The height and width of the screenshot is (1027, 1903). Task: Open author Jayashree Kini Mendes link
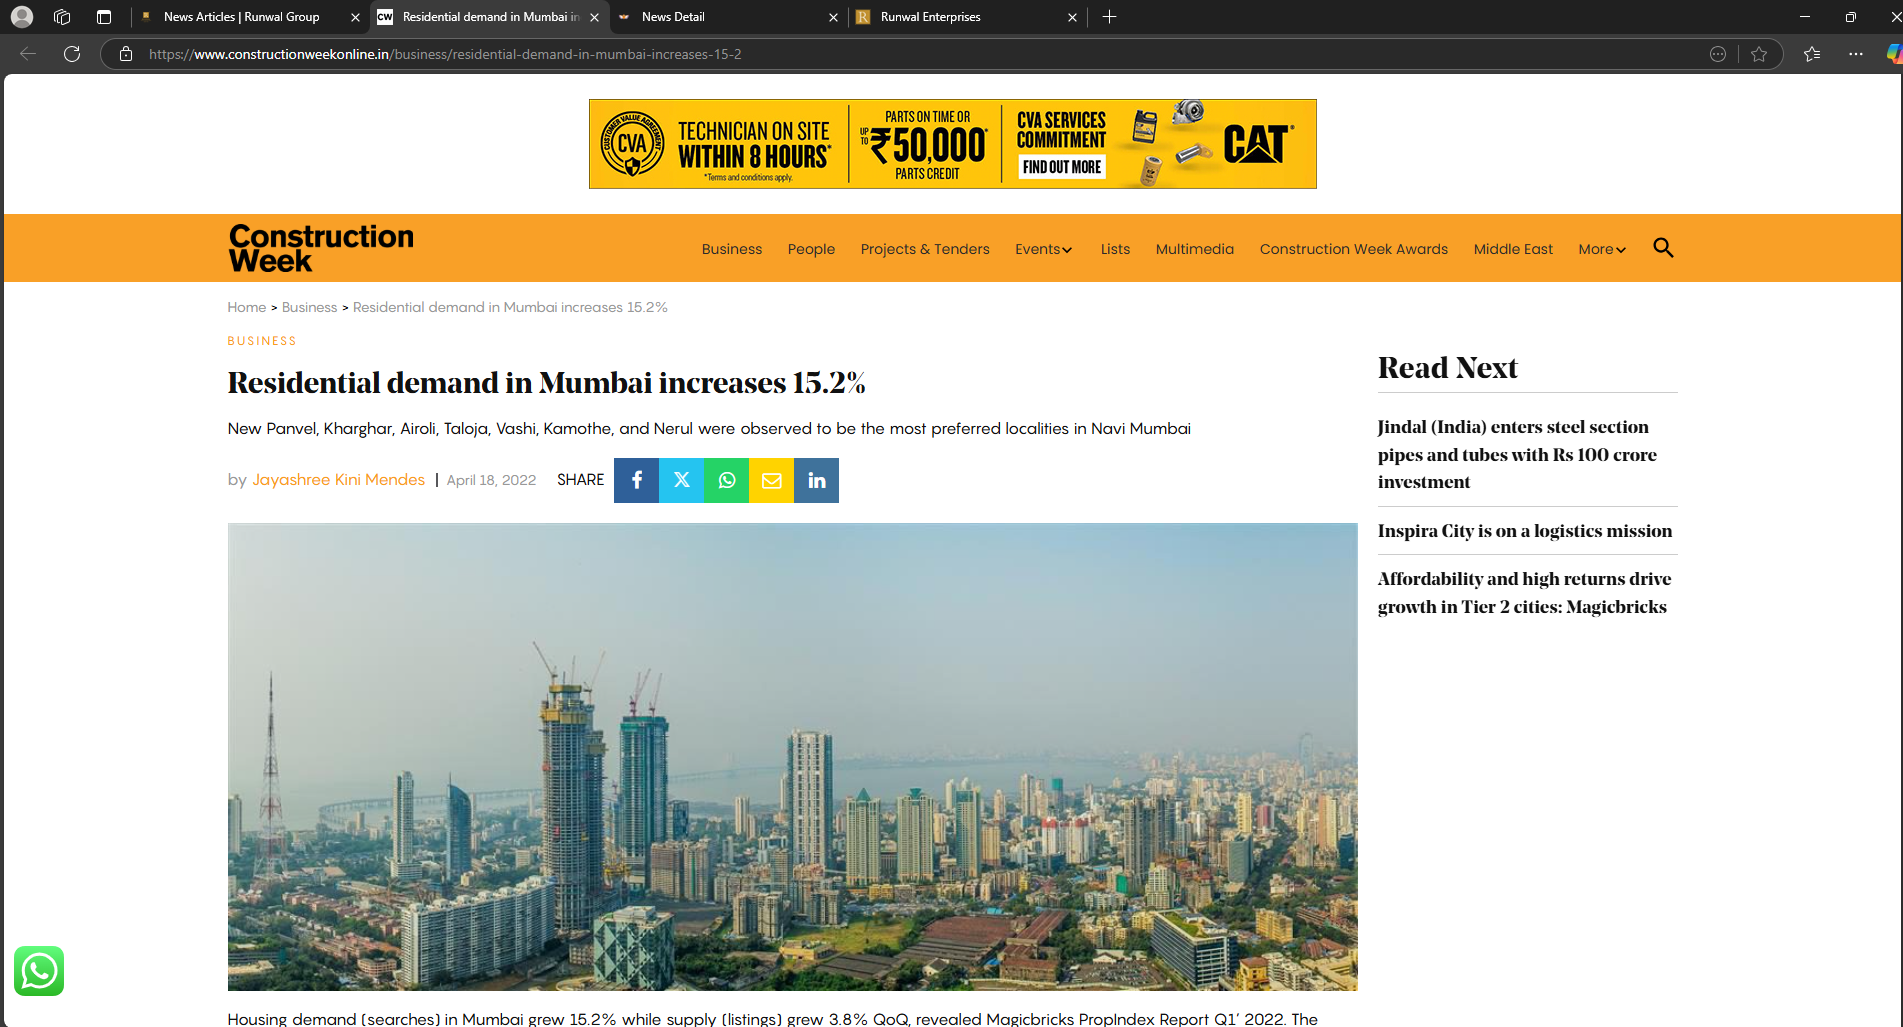tap(338, 480)
